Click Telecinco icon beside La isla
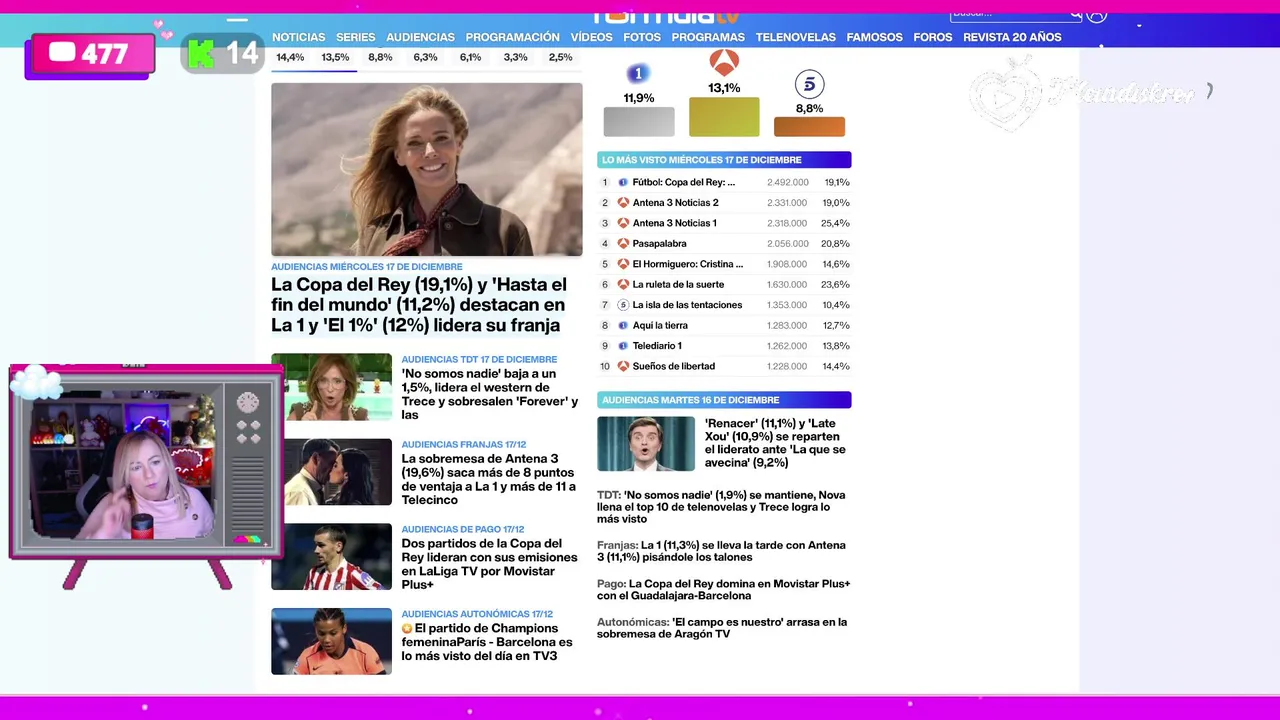 [x=623, y=305]
